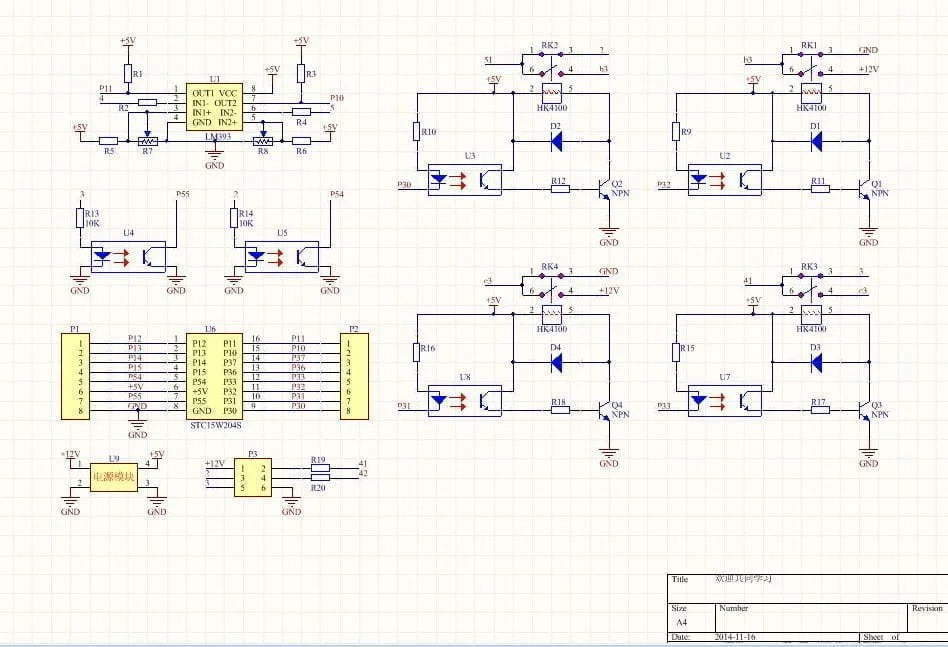Select the LM393 comparator U1
Image resolution: width=948 pixels, height=647 pixels.
pos(214,107)
